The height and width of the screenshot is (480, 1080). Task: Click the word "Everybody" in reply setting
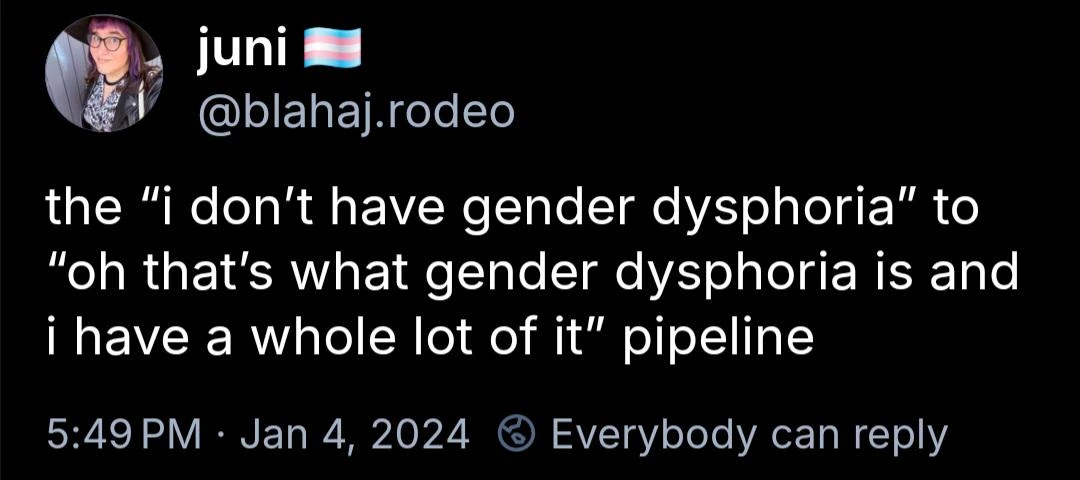654,435
